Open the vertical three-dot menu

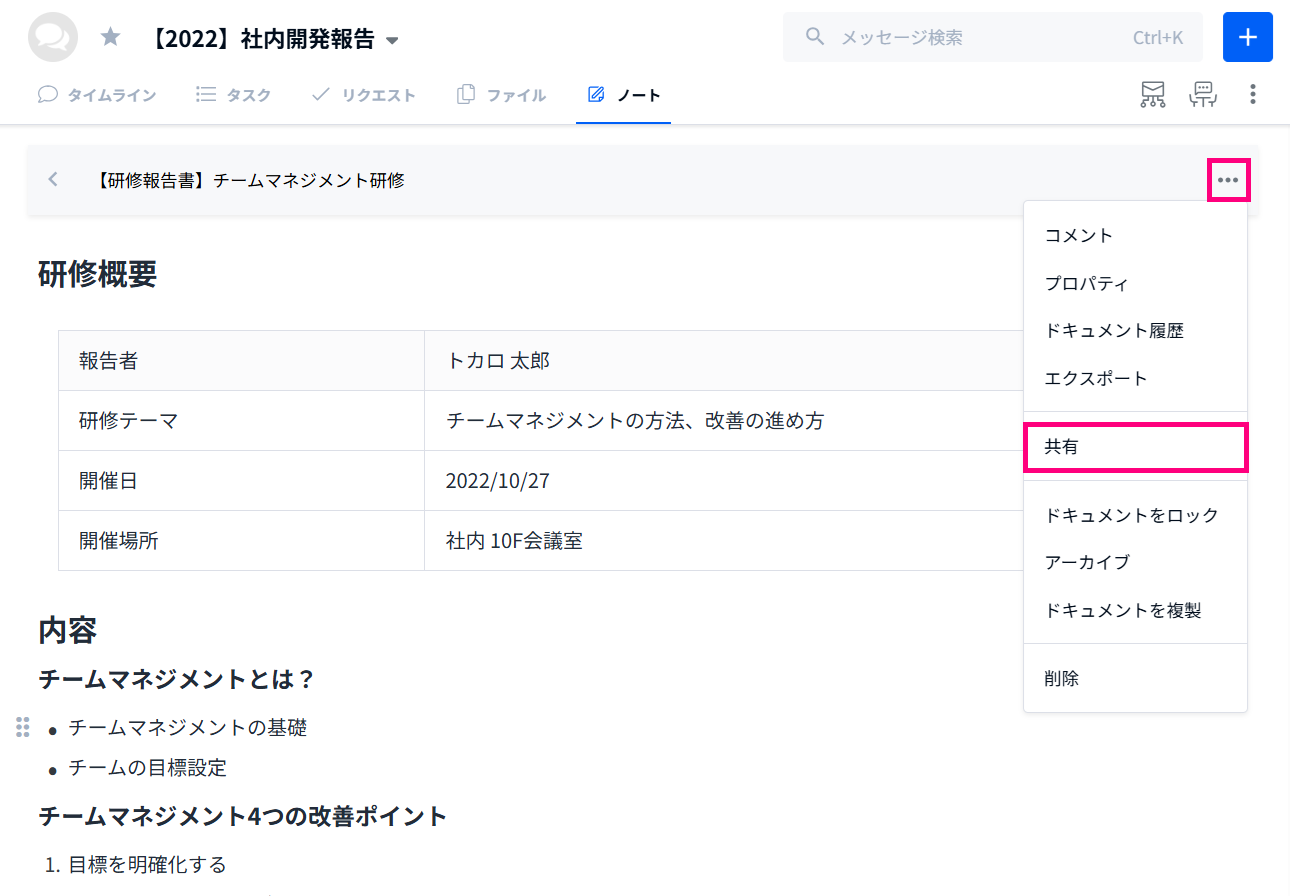(x=1252, y=95)
